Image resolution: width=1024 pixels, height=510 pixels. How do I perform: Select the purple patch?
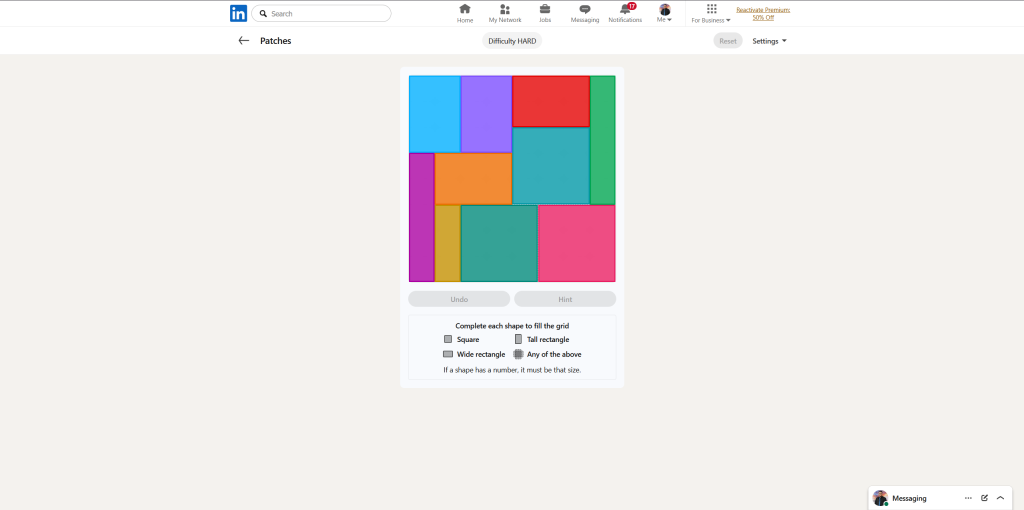click(x=487, y=114)
